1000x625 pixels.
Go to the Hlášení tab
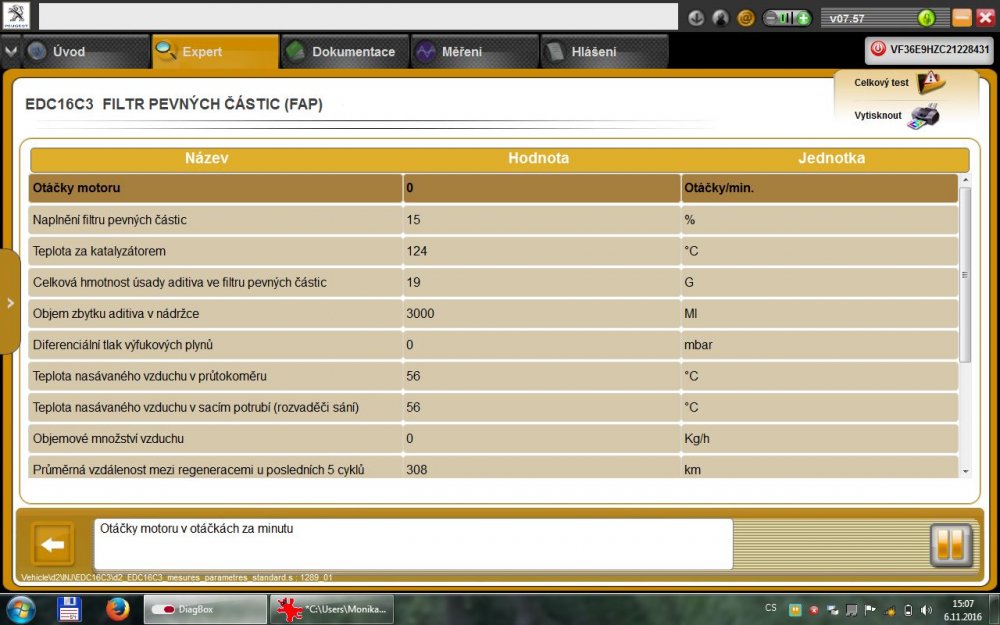pyautogui.click(x=604, y=52)
